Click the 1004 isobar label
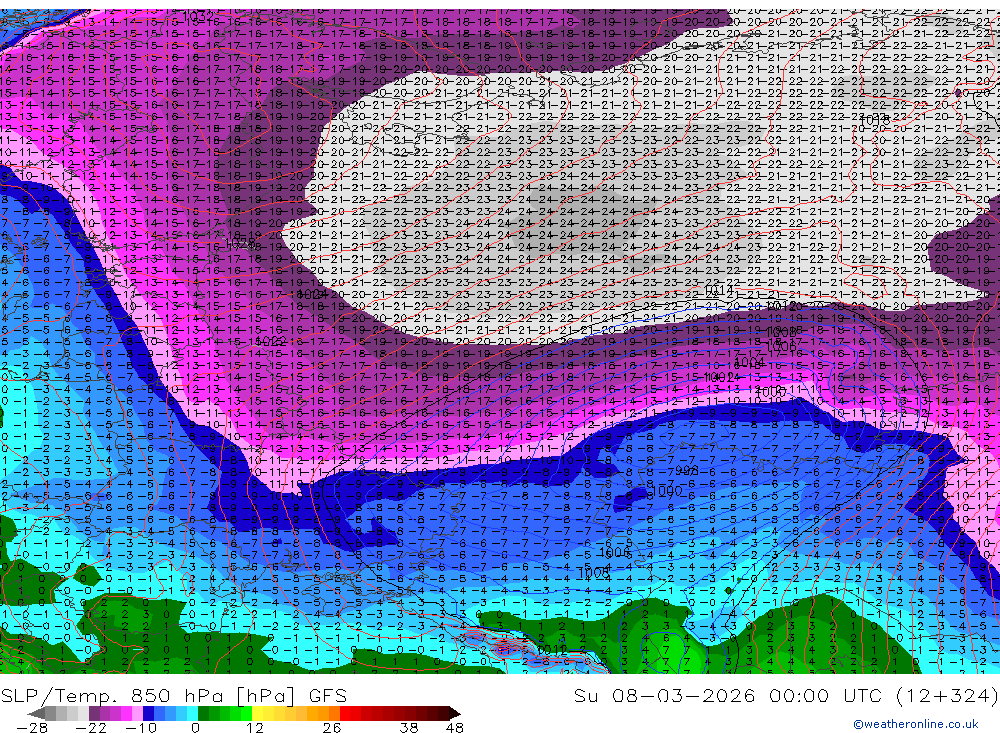 tap(749, 362)
